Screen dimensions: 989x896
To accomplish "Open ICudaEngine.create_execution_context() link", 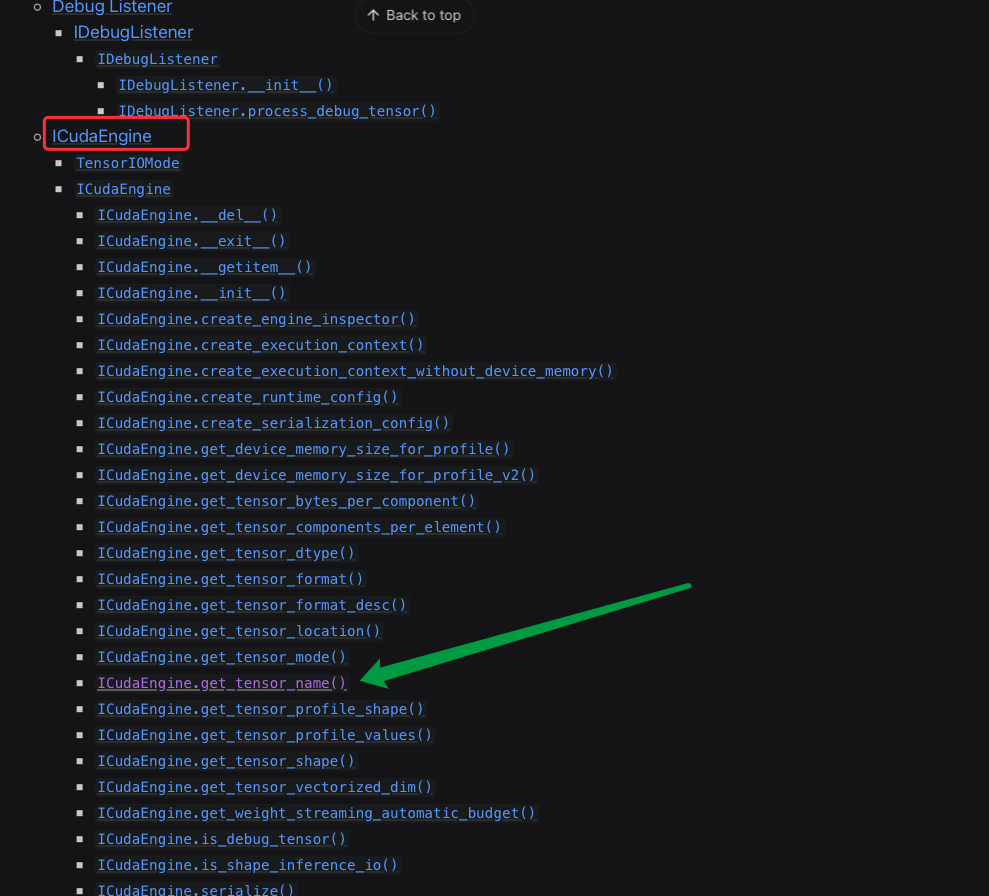I will point(260,344).
